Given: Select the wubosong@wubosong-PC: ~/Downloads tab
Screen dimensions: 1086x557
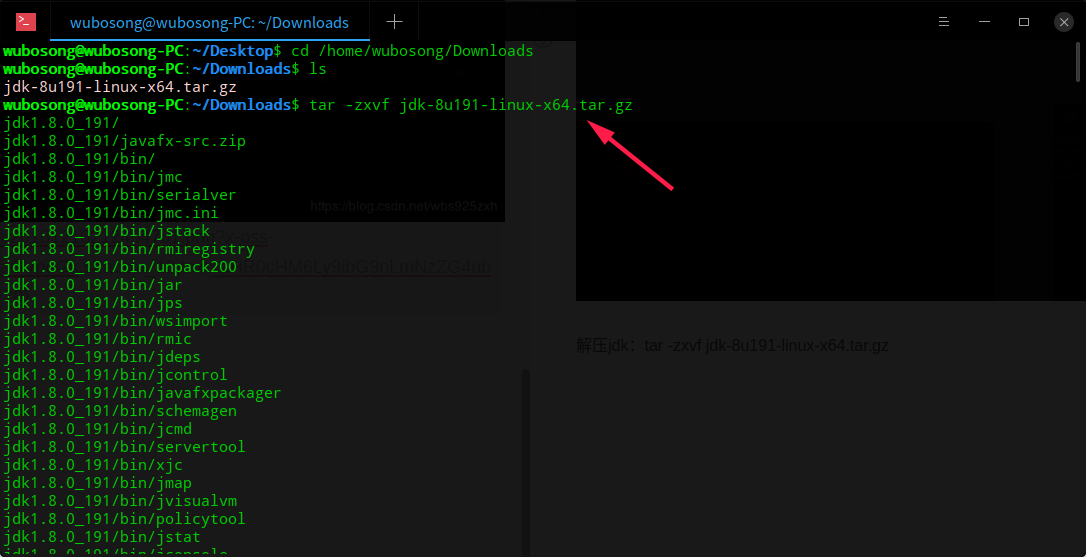Looking at the screenshot, I should click(210, 22).
